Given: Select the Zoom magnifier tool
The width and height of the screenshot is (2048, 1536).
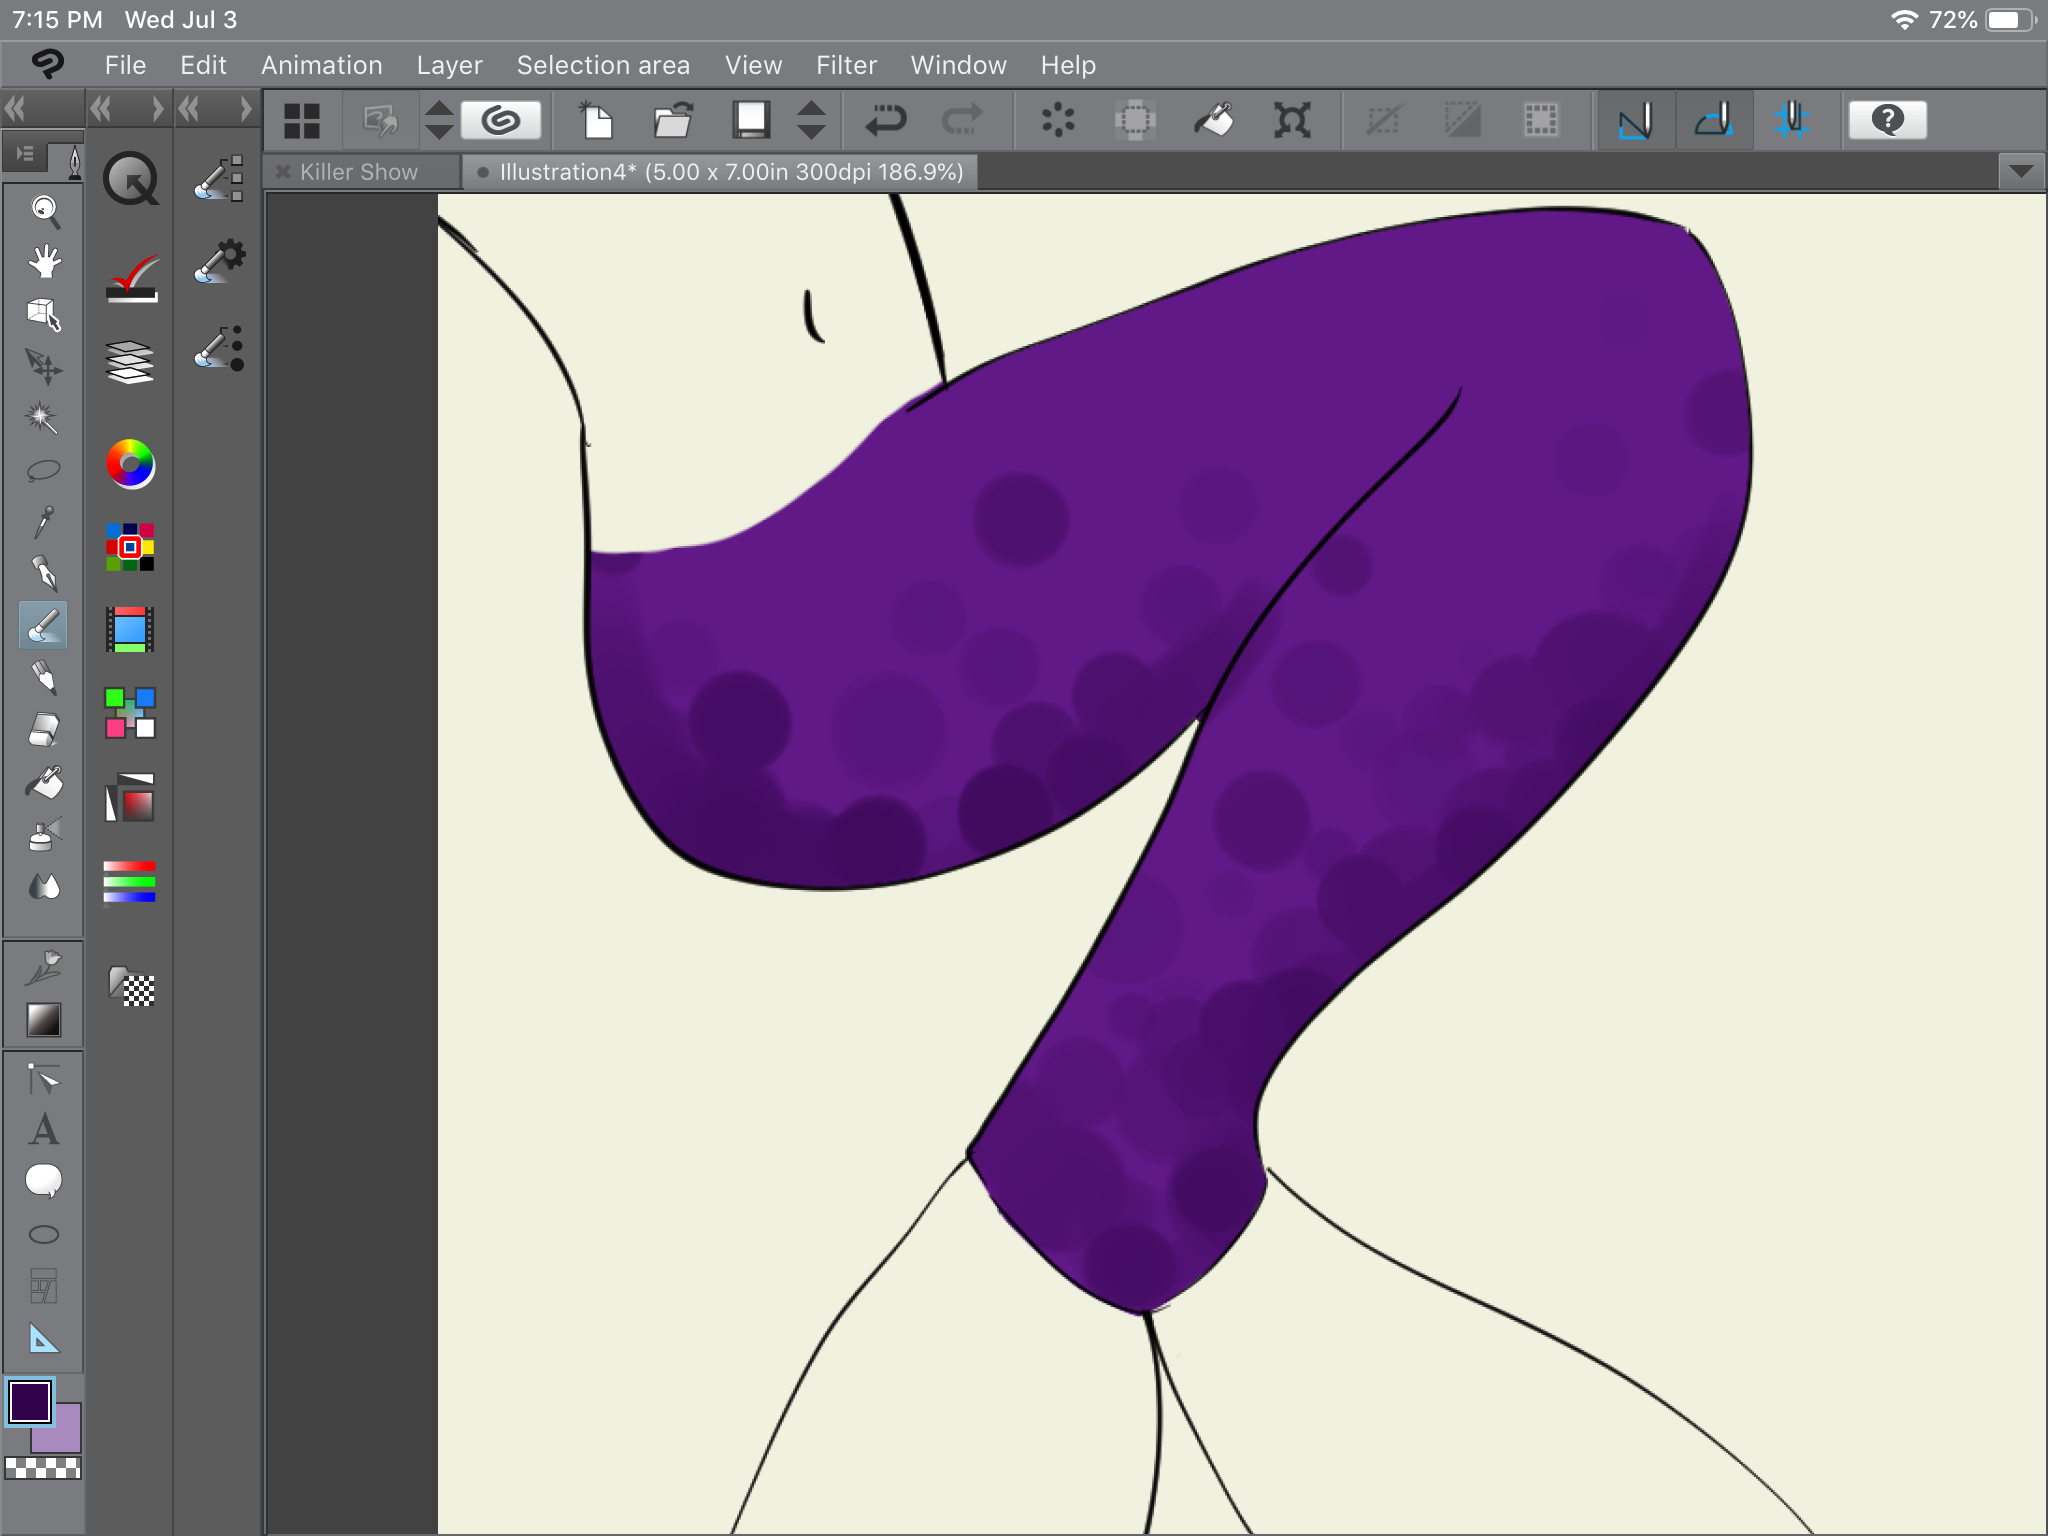Looking at the screenshot, I should [44, 210].
